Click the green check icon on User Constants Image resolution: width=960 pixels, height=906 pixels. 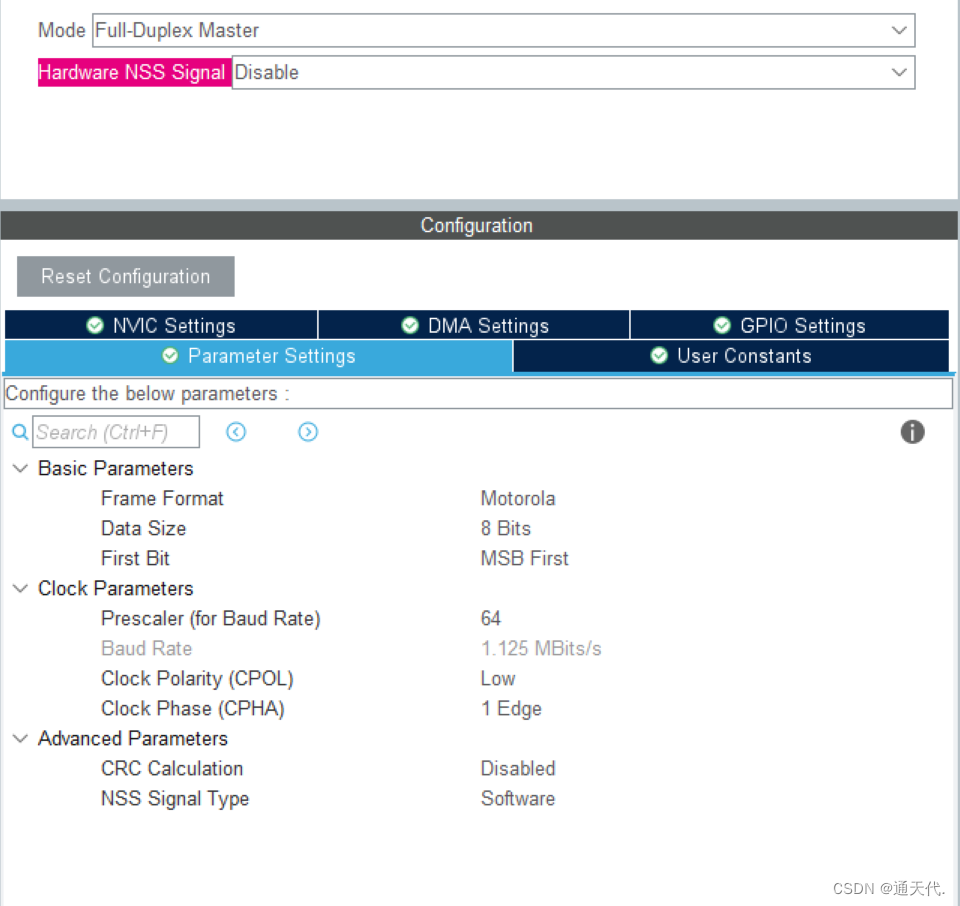[x=659, y=356]
